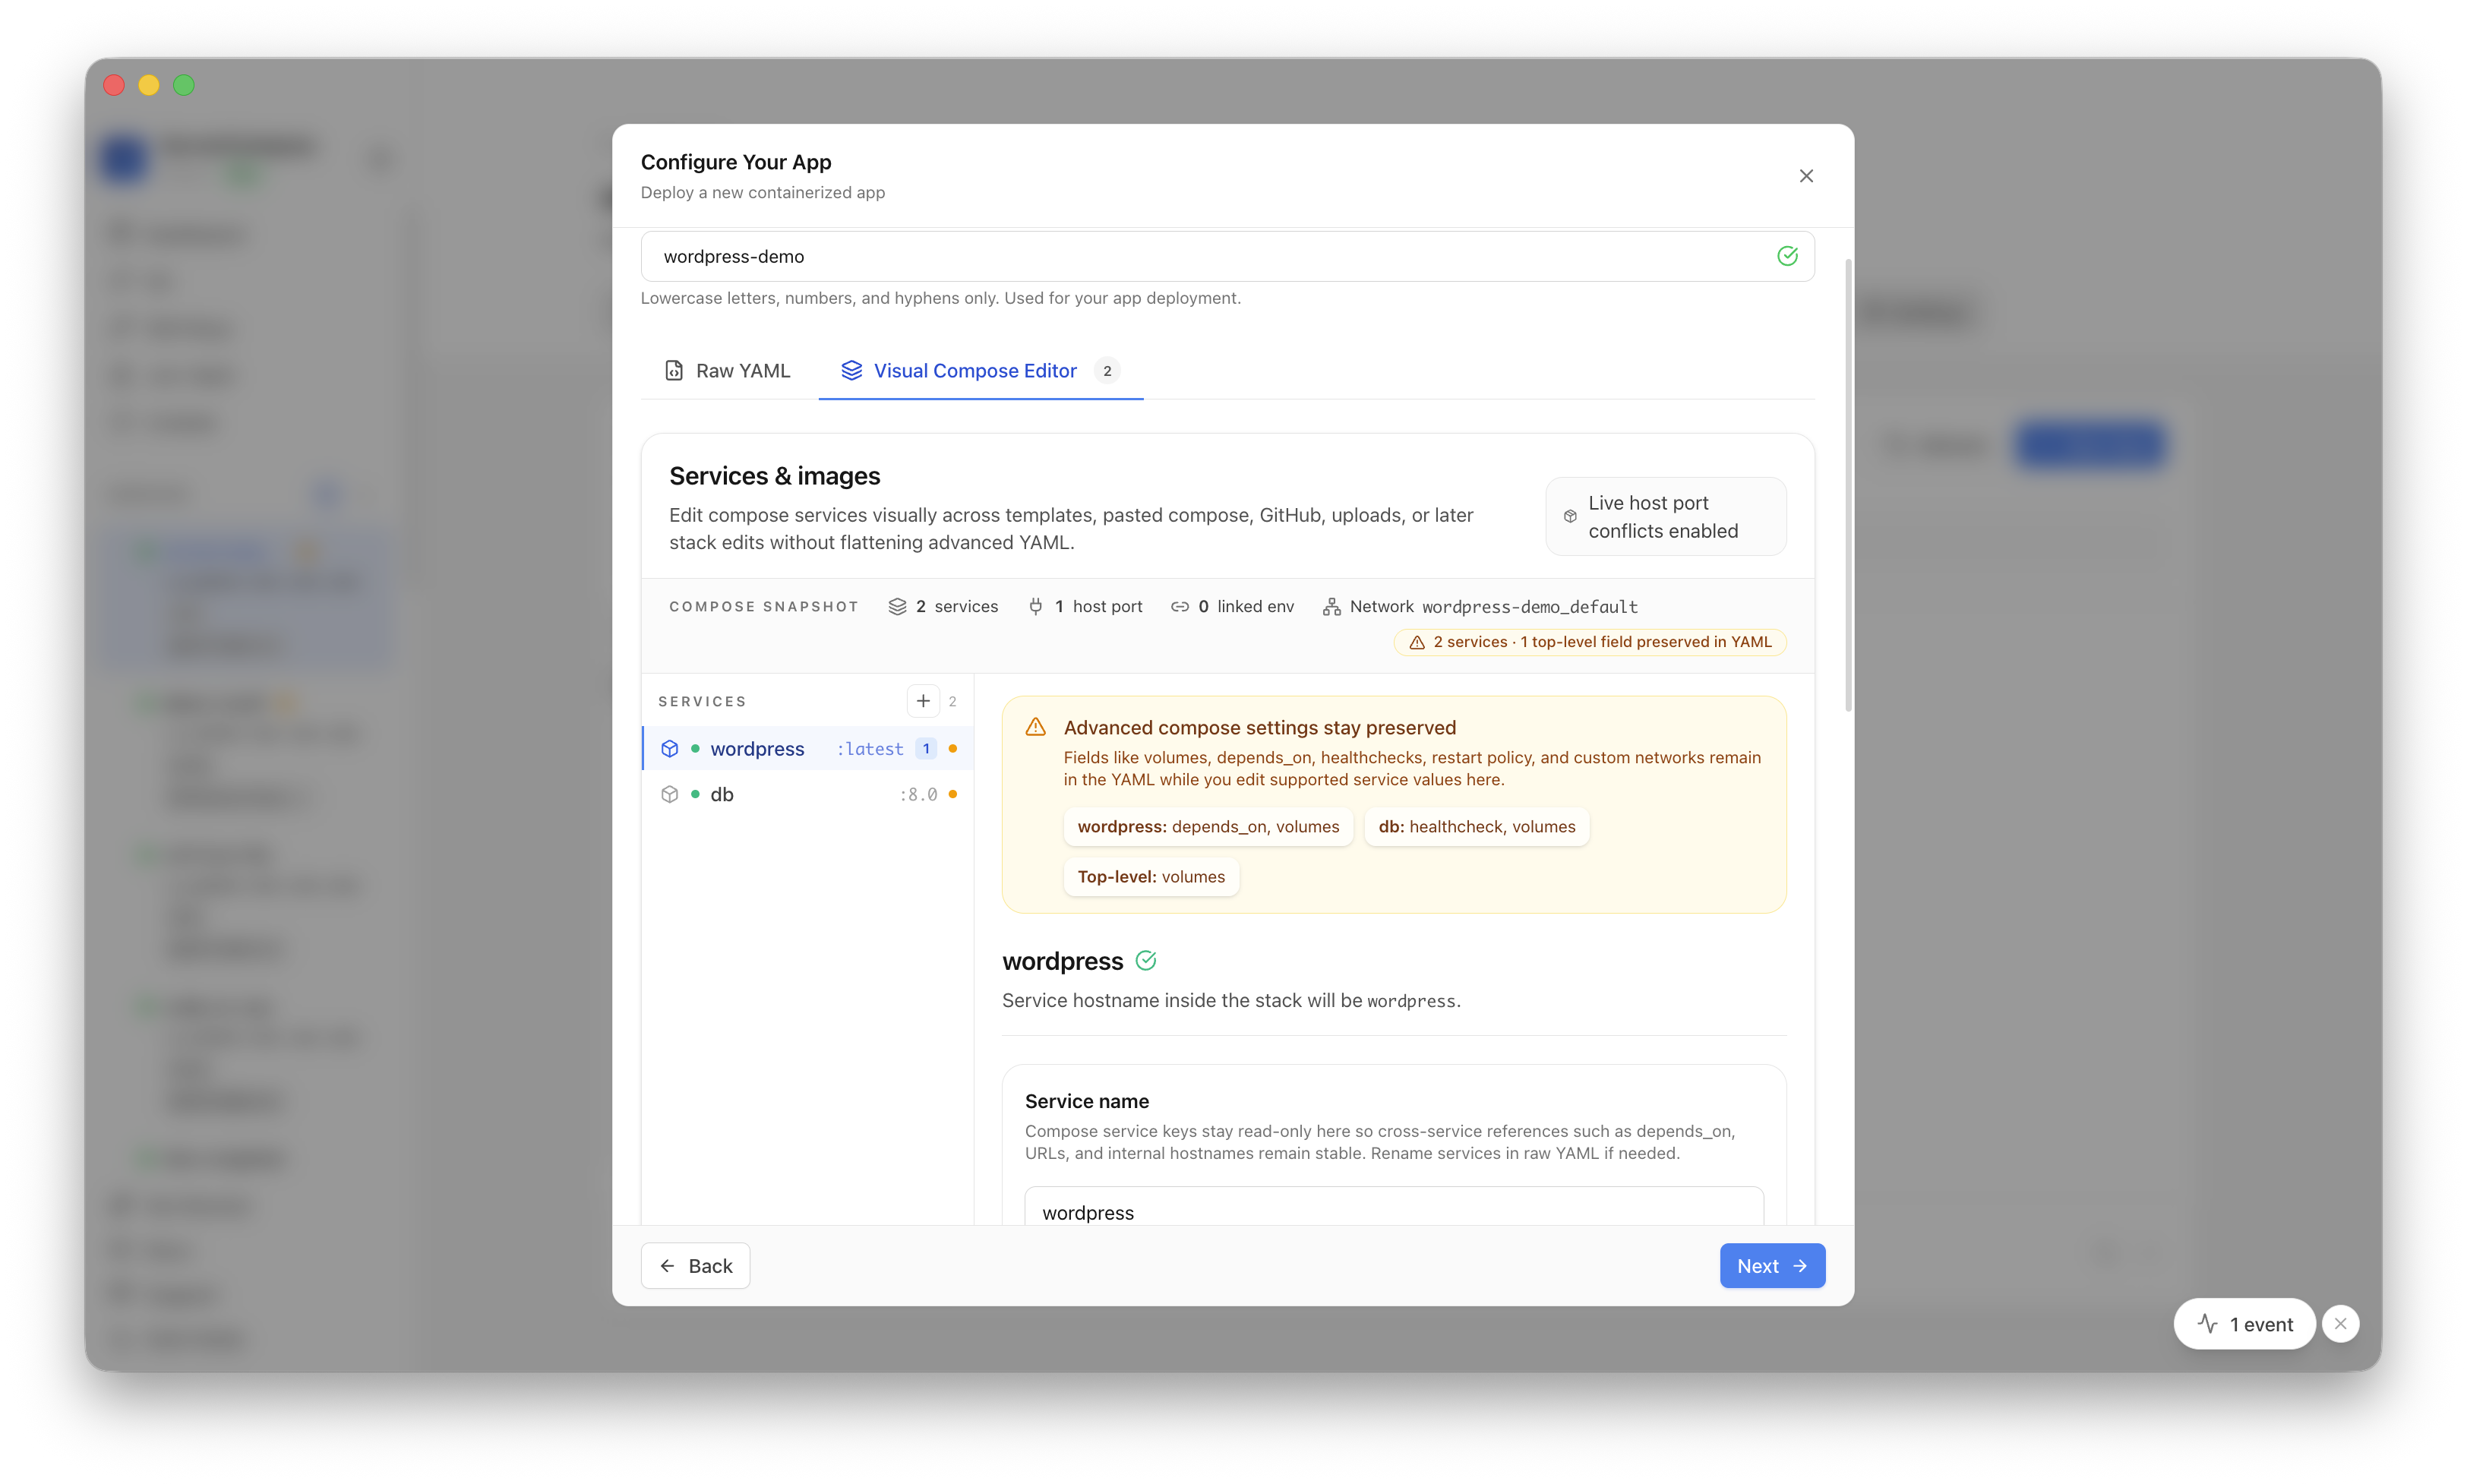Click wordpress port count badge 1
2467x1484 pixels.
(x=926, y=749)
